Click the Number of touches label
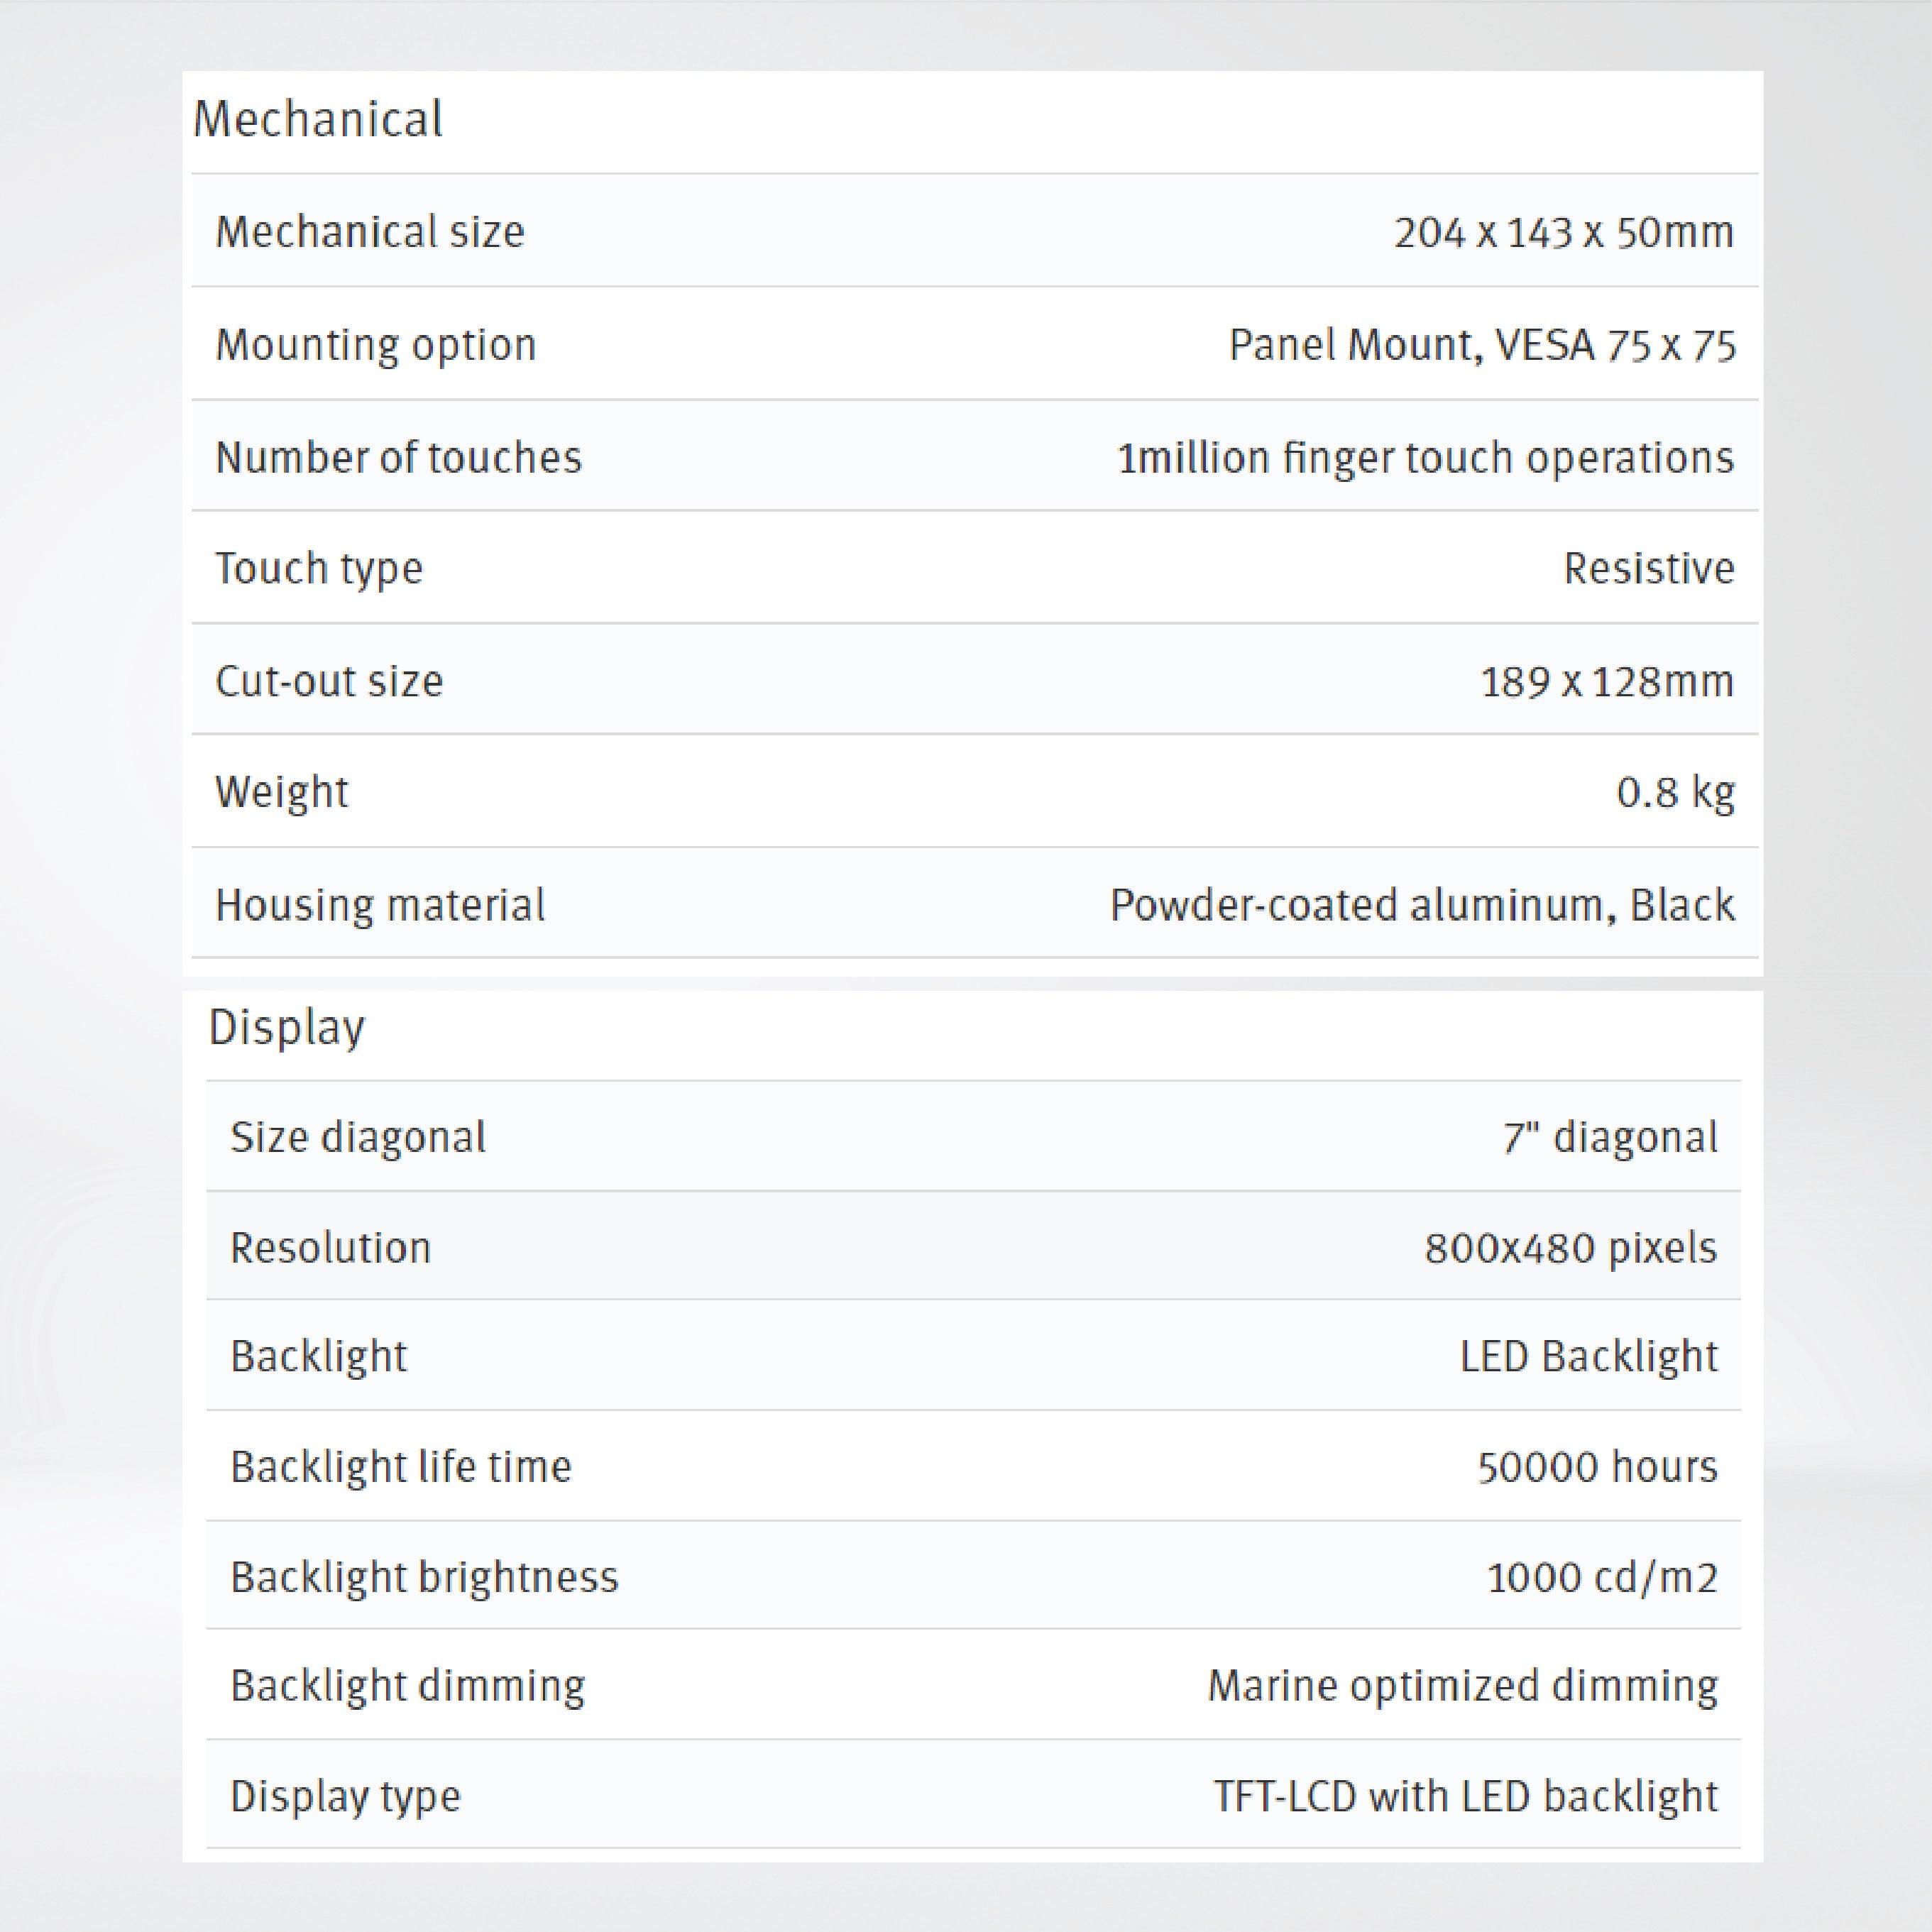This screenshot has width=1932, height=1932. pyautogui.click(x=398, y=458)
